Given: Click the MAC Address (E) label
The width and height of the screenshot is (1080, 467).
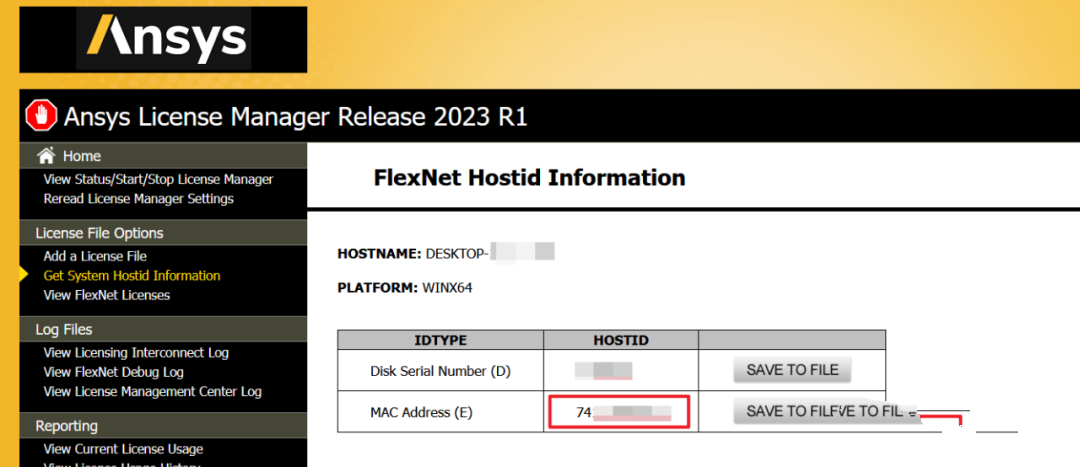Looking at the screenshot, I should click(x=422, y=413).
